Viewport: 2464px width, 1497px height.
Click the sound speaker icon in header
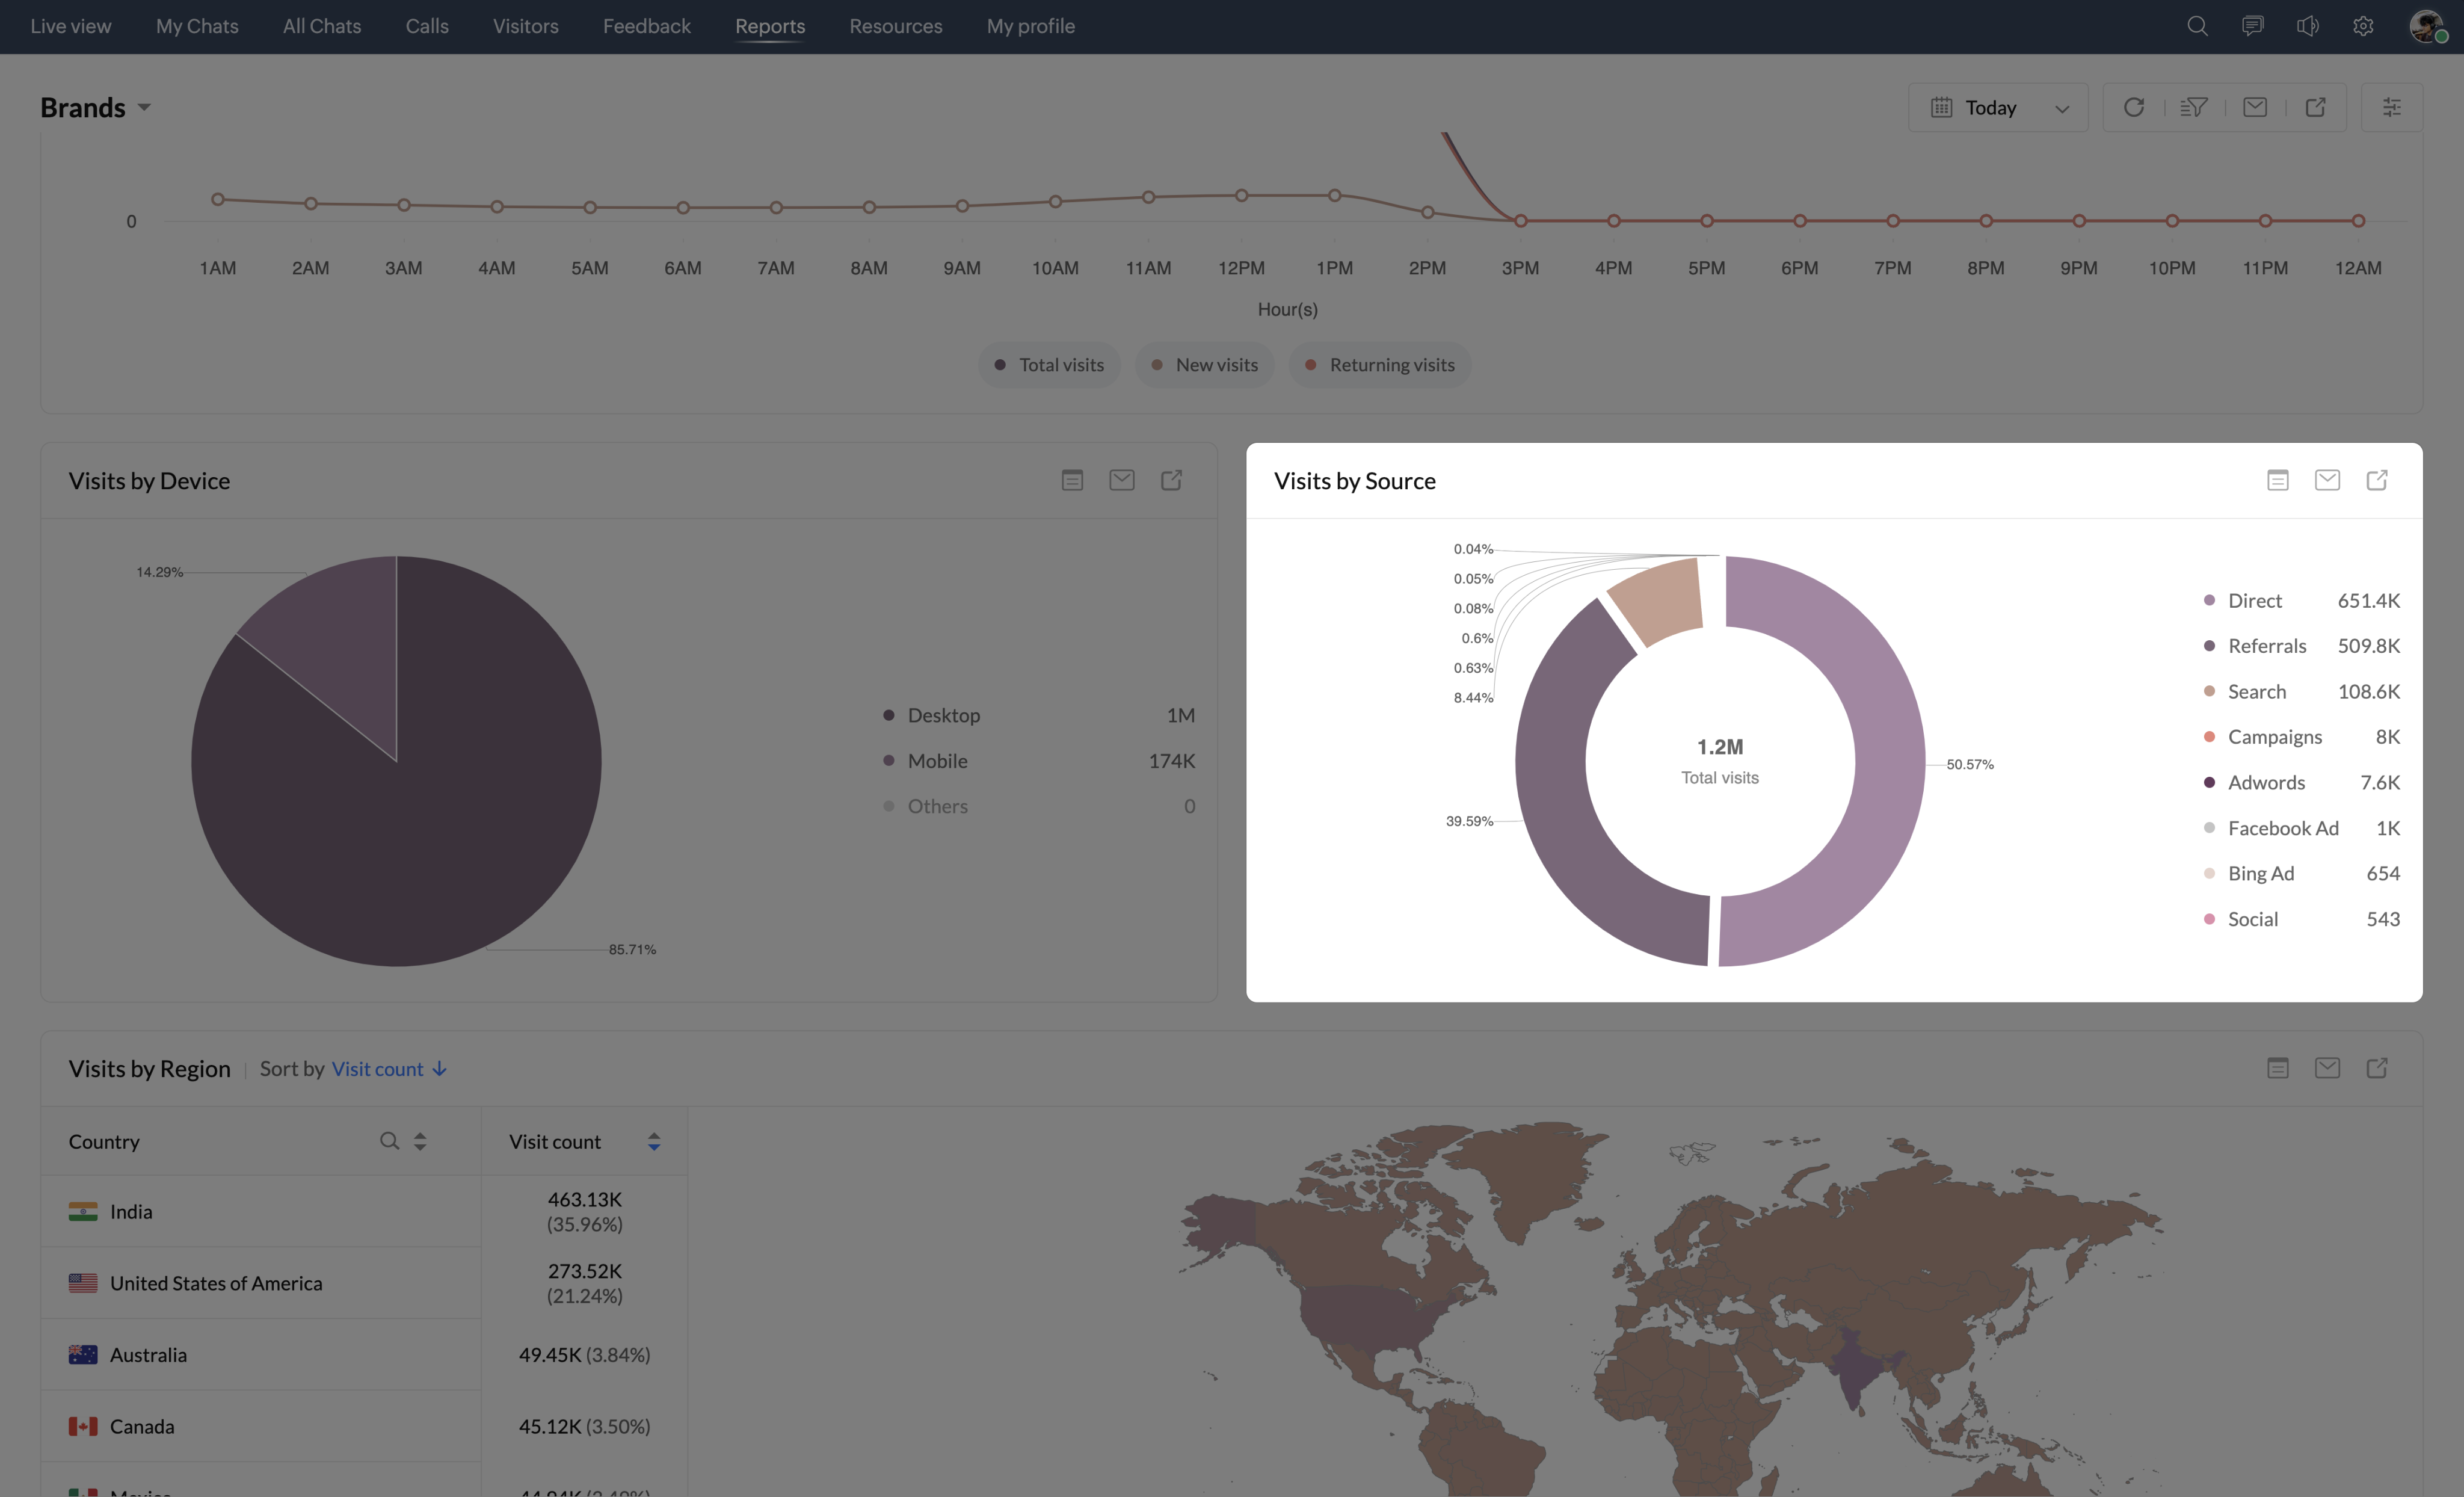pyautogui.click(x=2307, y=26)
